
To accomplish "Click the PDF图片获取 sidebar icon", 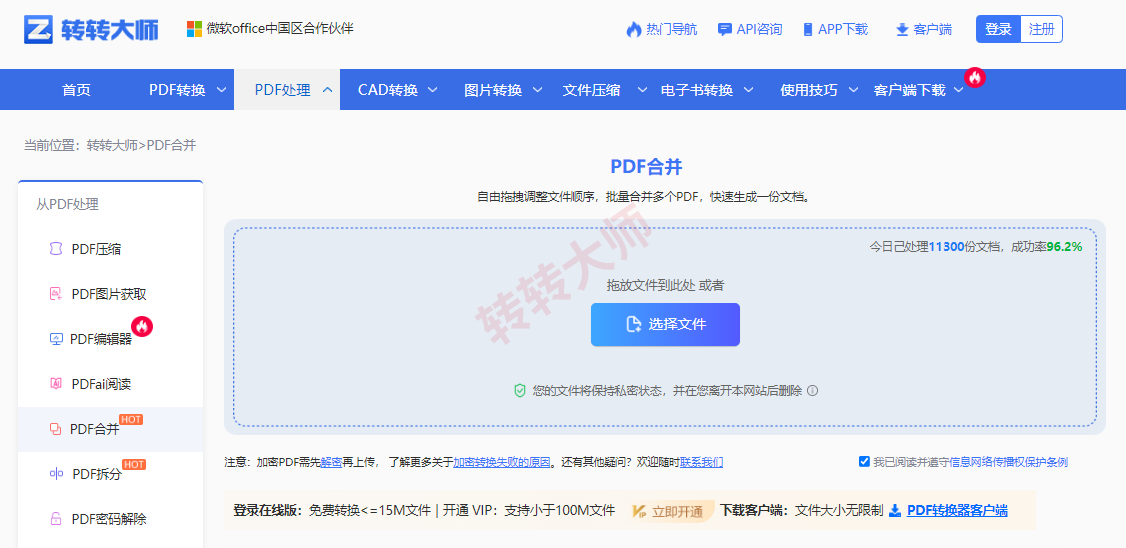I will click(55, 294).
